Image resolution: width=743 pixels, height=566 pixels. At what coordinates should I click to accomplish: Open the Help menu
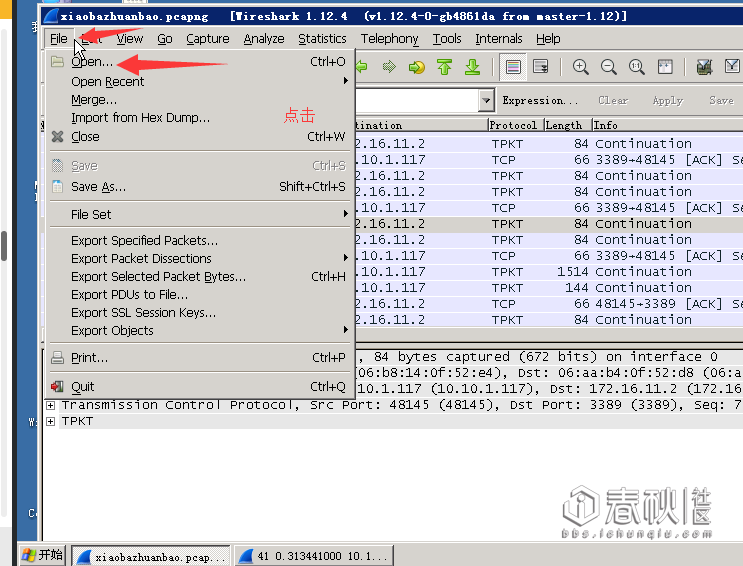(x=548, y=39)
